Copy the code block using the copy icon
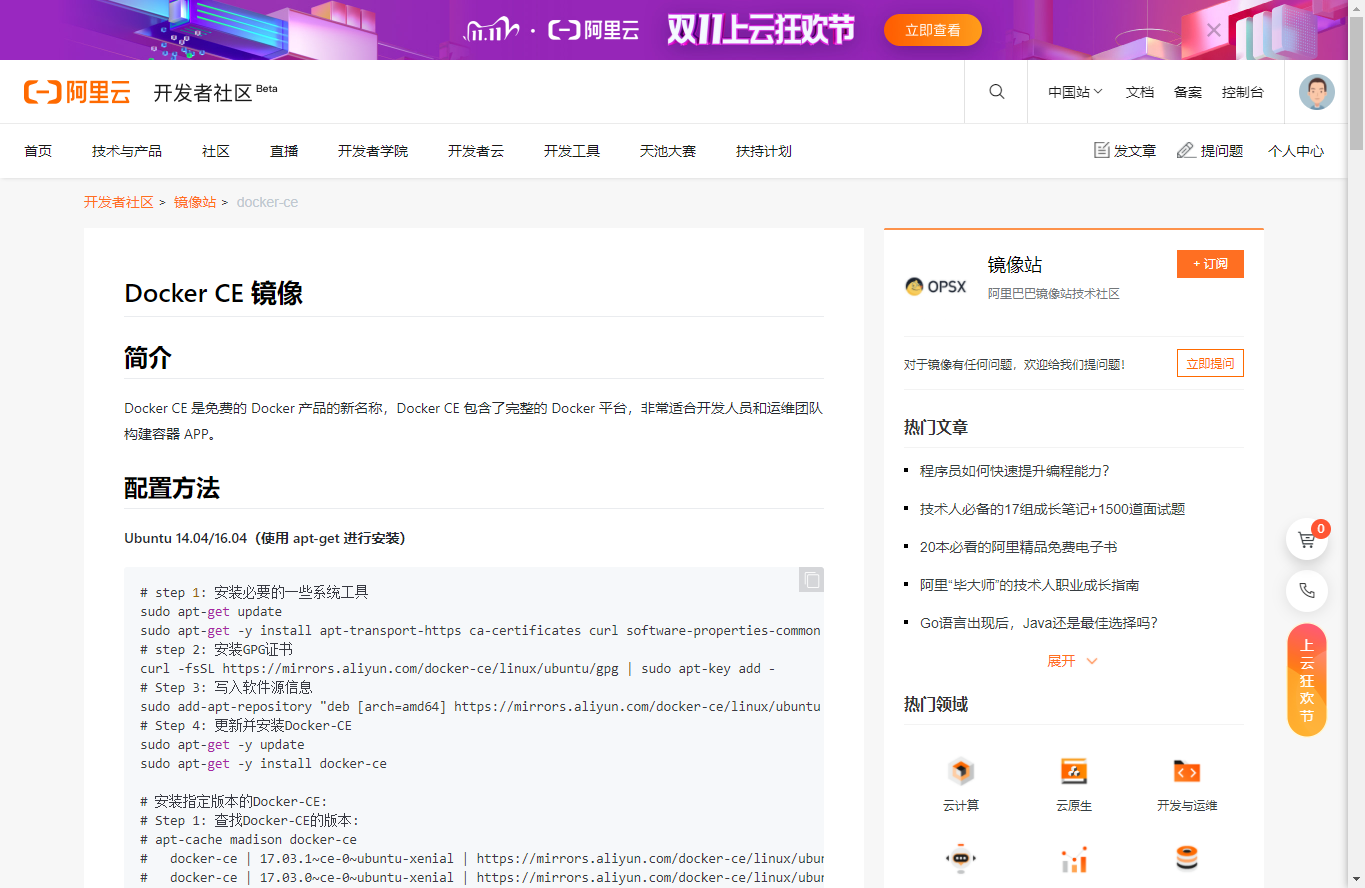The height and width of the screenshot is (888, 1365). pyautogui.click(x=811, y=580)
